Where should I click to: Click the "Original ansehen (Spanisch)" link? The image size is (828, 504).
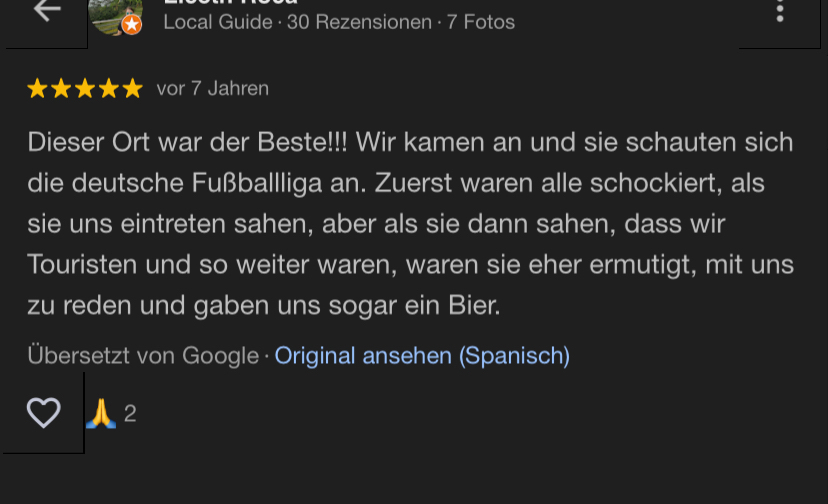point(422,355)
